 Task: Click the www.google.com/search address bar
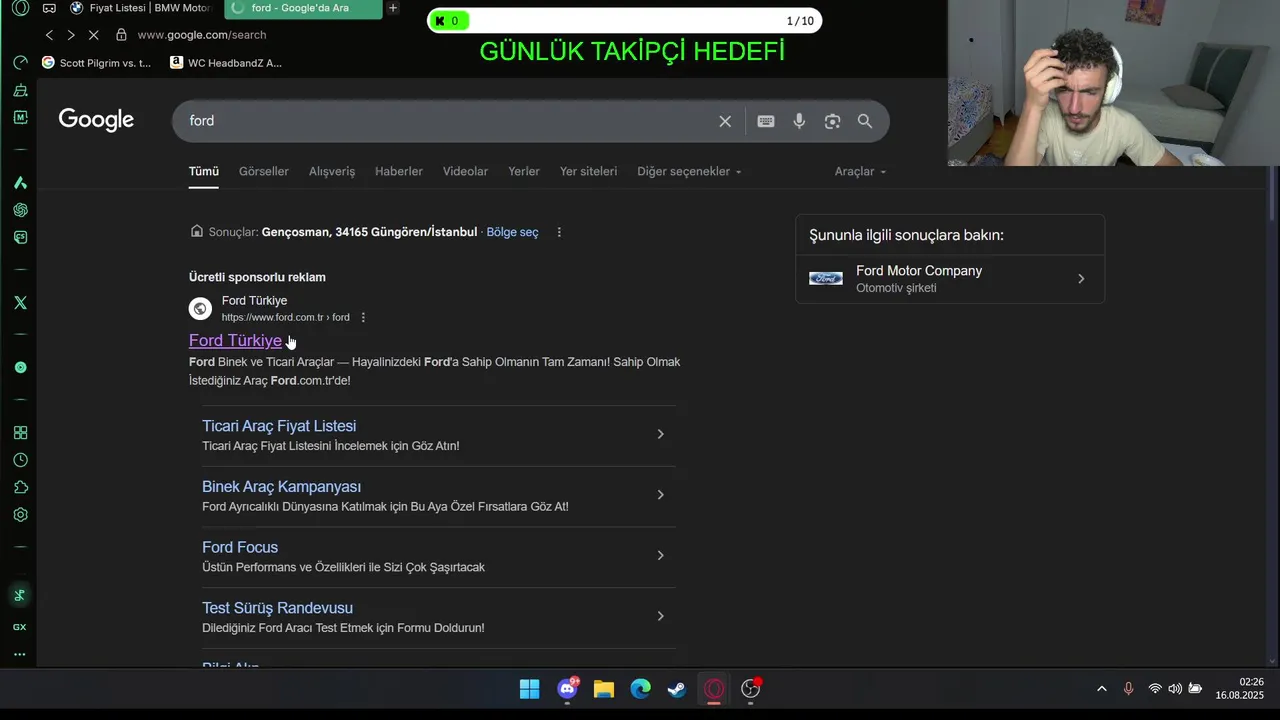coord(202,35)
